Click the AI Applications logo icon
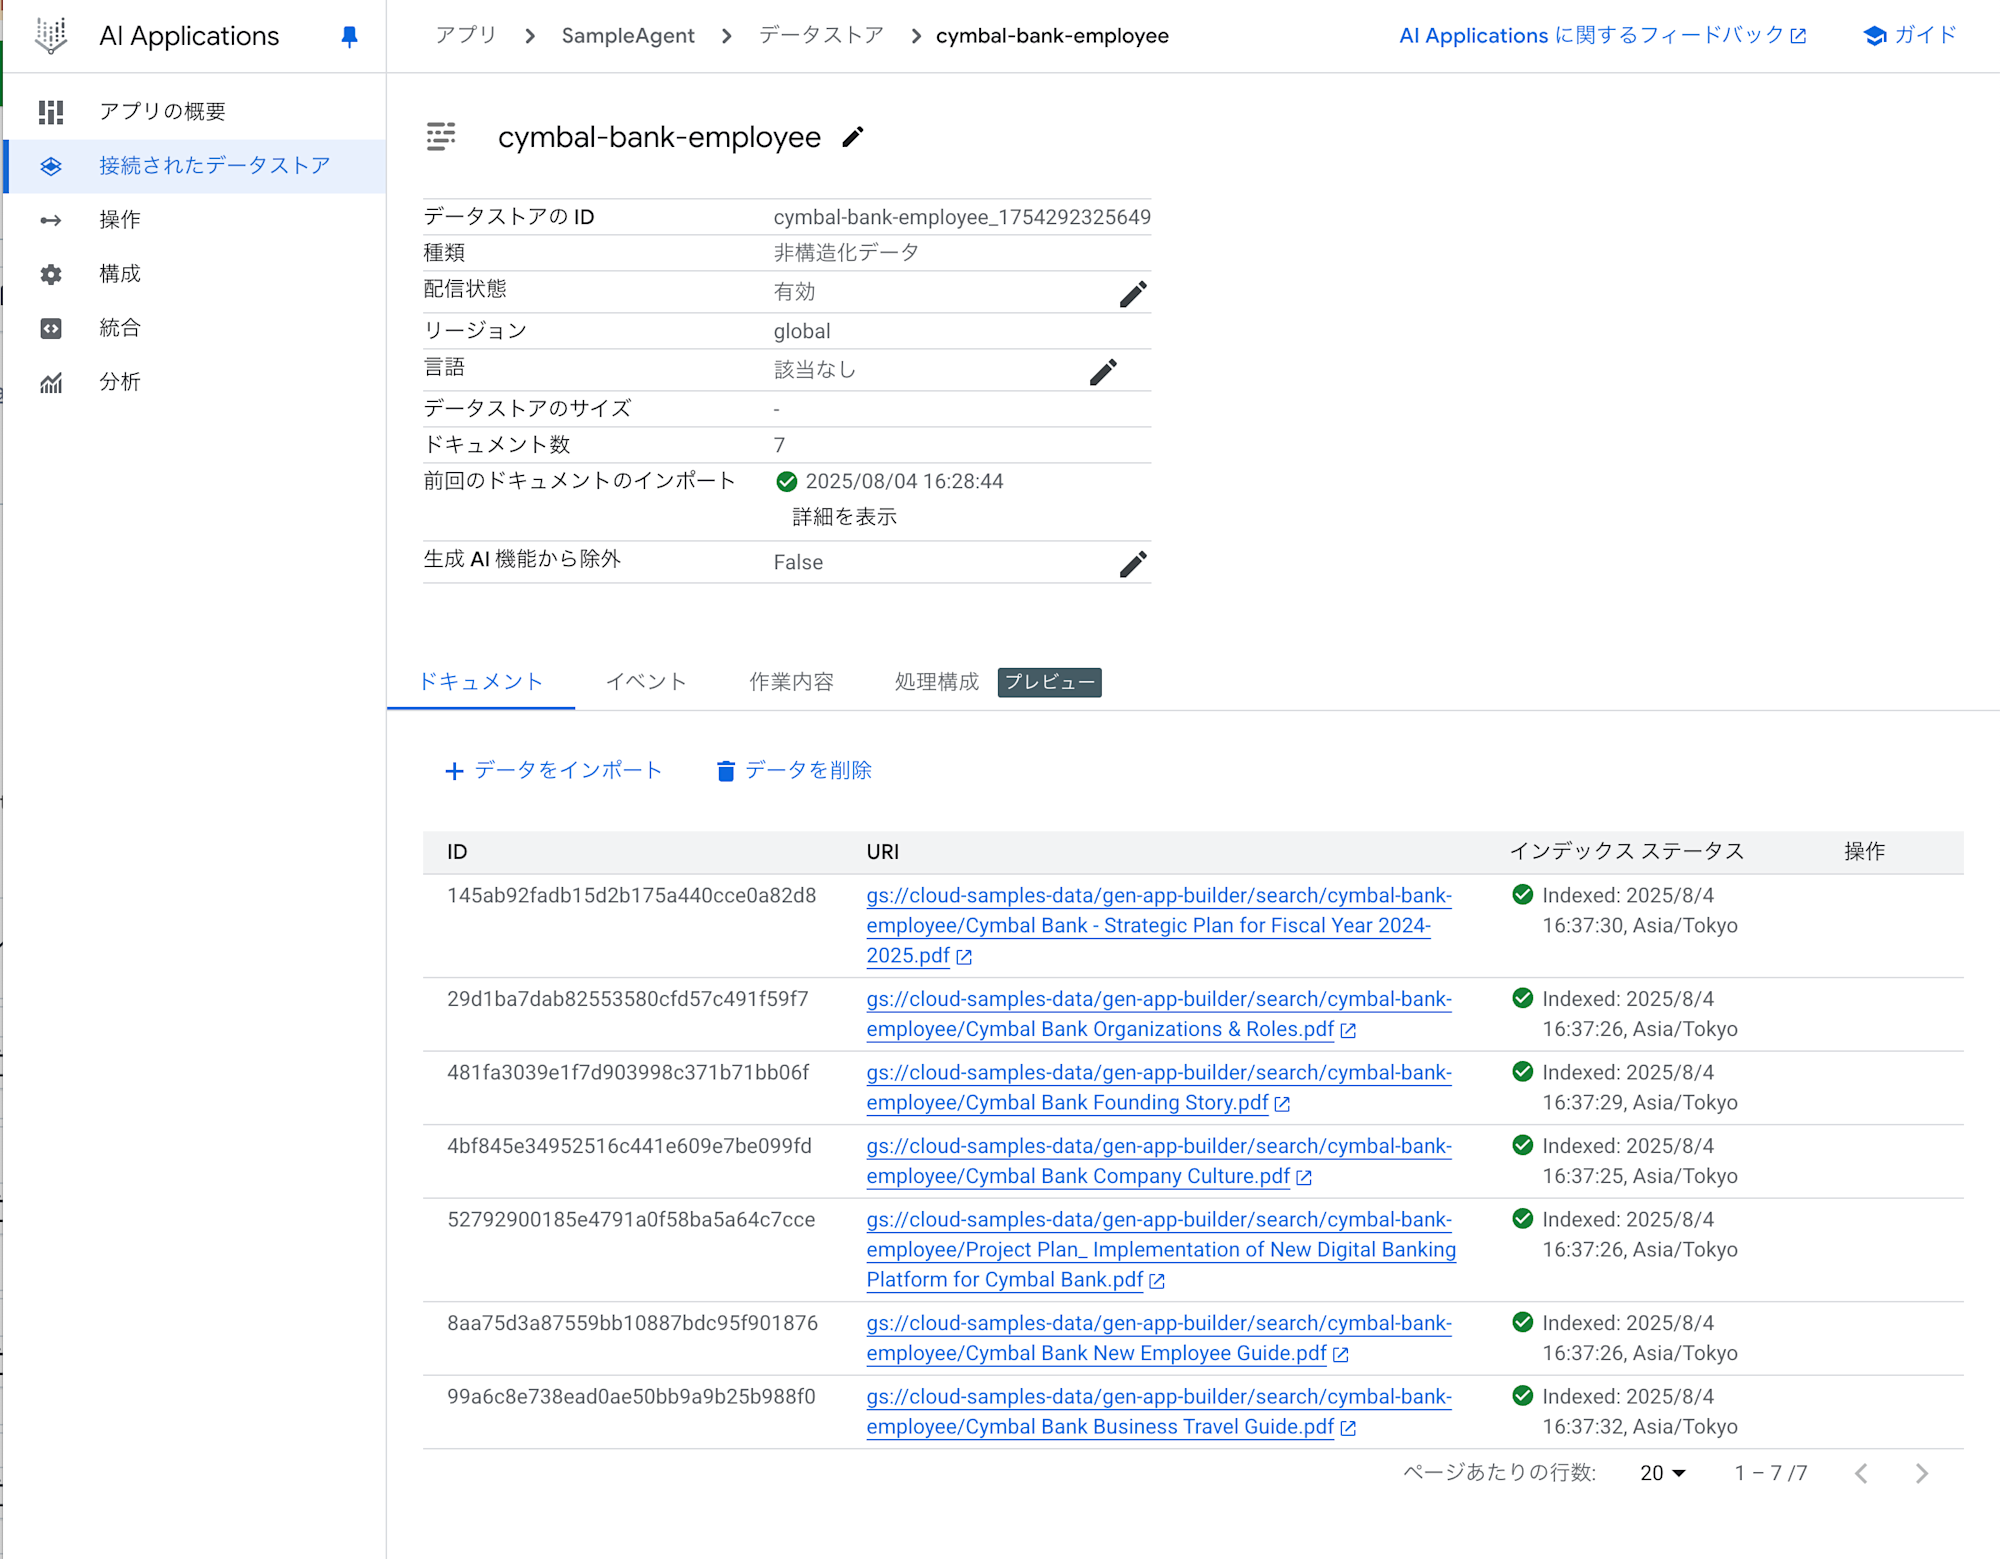The image size is (2000, 1559). 51,35
